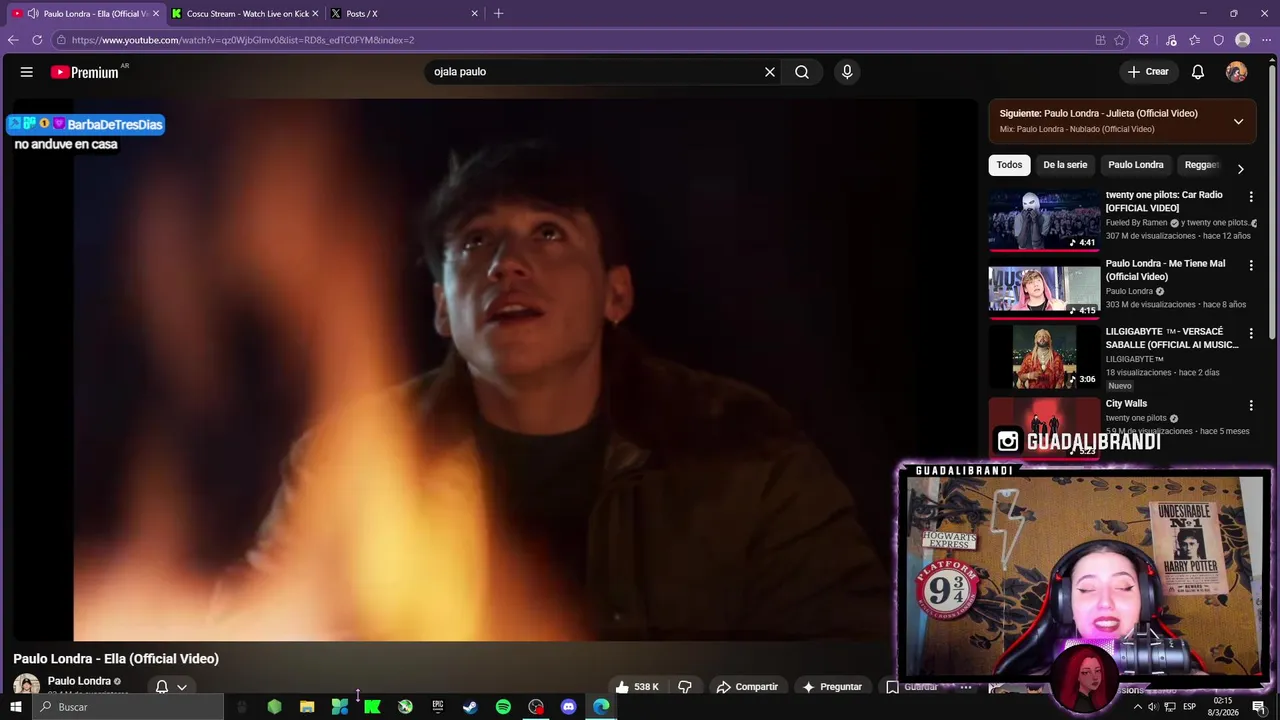This screenshot has height=720, width=1280.
Task: Open the Windows Start menu
Action: [x=15, y=707]
